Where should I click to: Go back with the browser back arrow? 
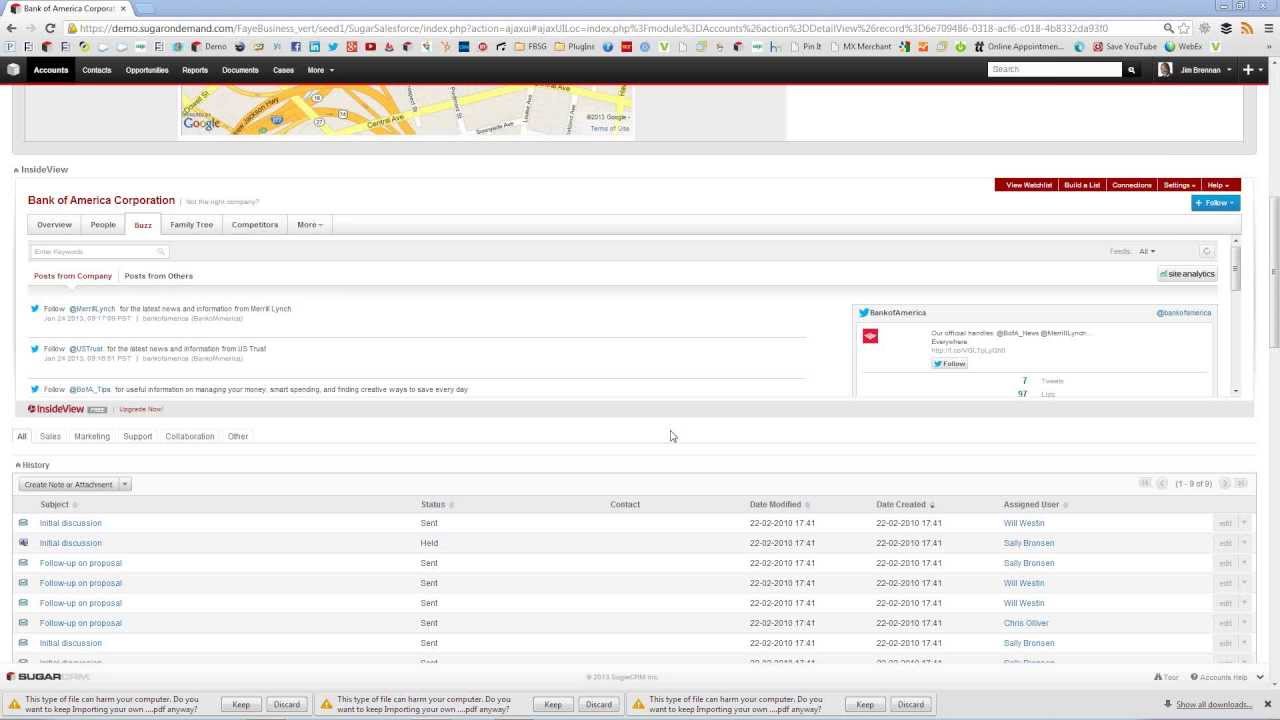[x=11, y=29]
